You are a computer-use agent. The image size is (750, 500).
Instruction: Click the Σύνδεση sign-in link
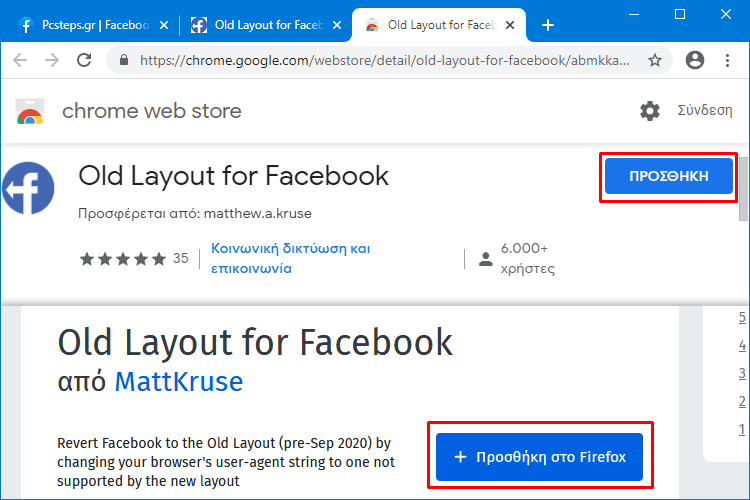tap(705, 111)
